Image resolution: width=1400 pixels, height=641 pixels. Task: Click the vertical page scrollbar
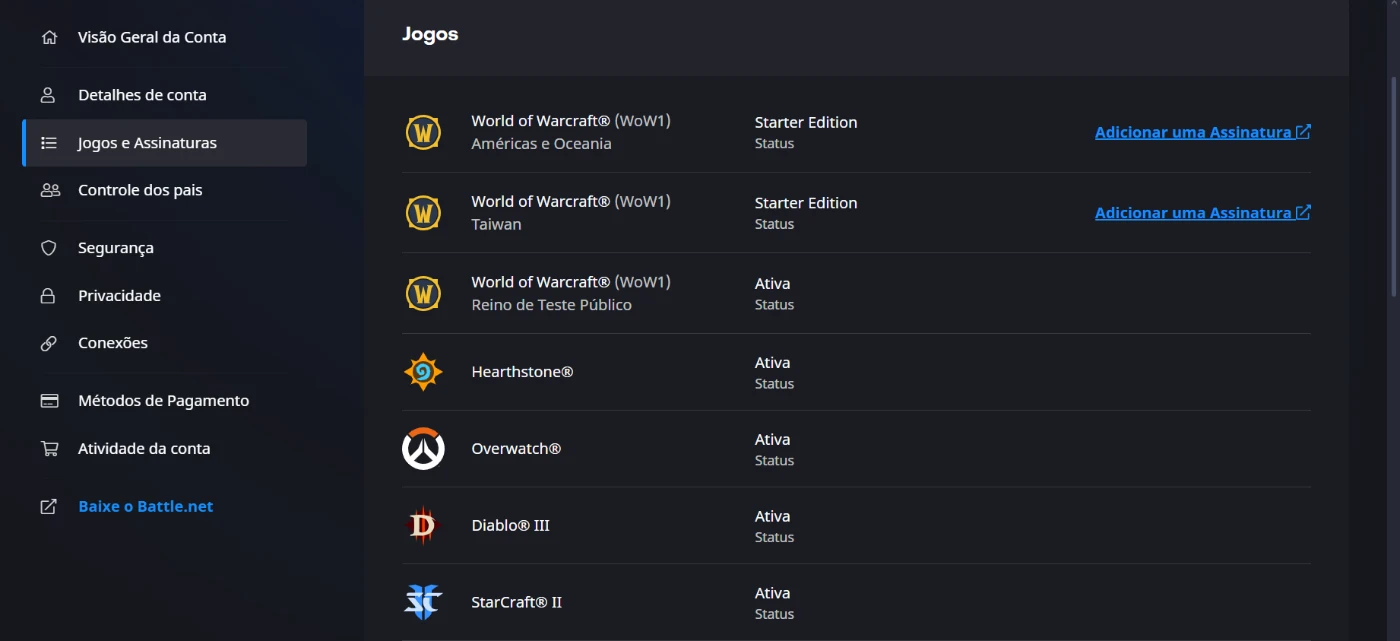[1393, 185]
